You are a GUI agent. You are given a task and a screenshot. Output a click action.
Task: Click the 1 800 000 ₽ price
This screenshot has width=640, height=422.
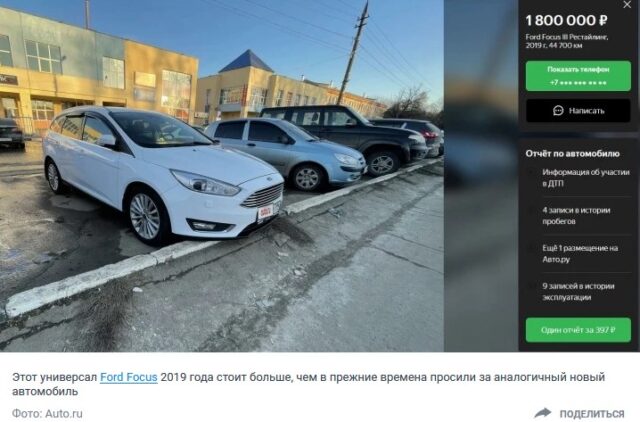[x=566, y=20]
